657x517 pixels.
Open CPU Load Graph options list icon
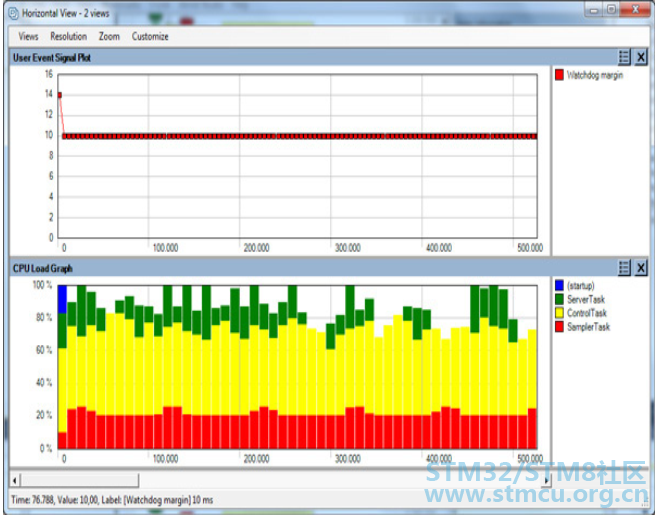(x=624, y=268)
